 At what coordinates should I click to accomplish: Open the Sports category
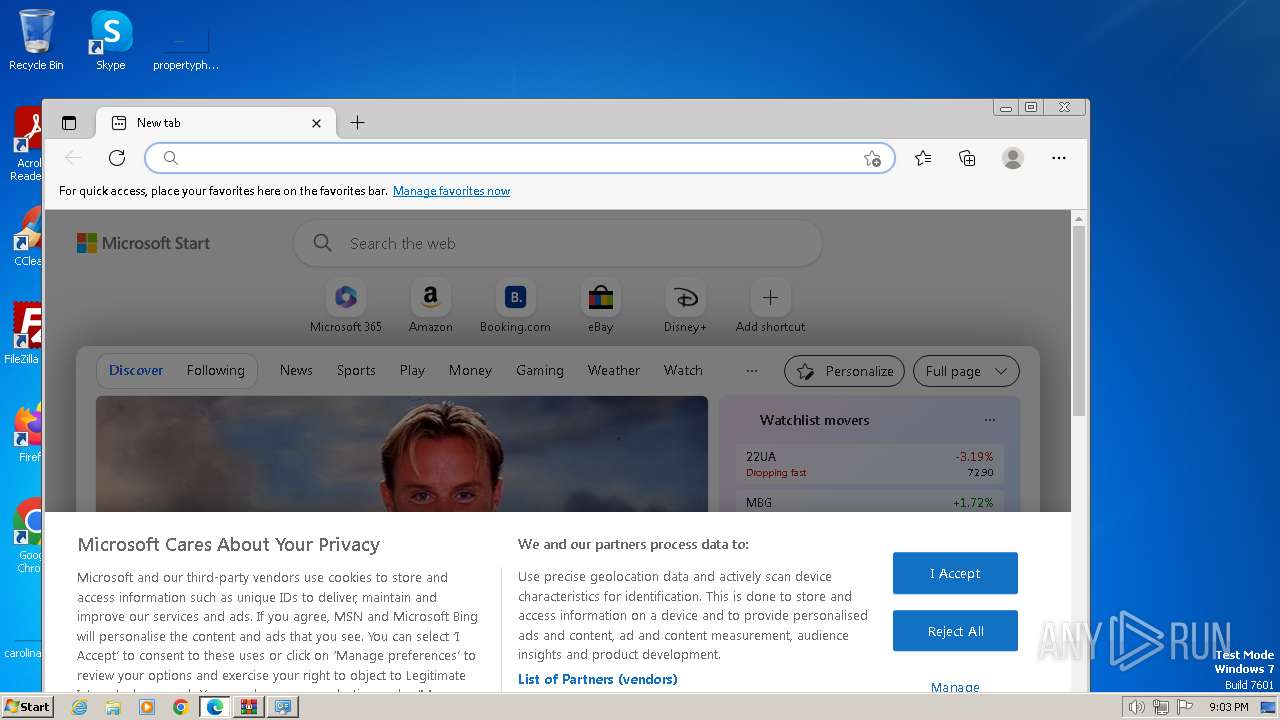(x=356, y=370)
